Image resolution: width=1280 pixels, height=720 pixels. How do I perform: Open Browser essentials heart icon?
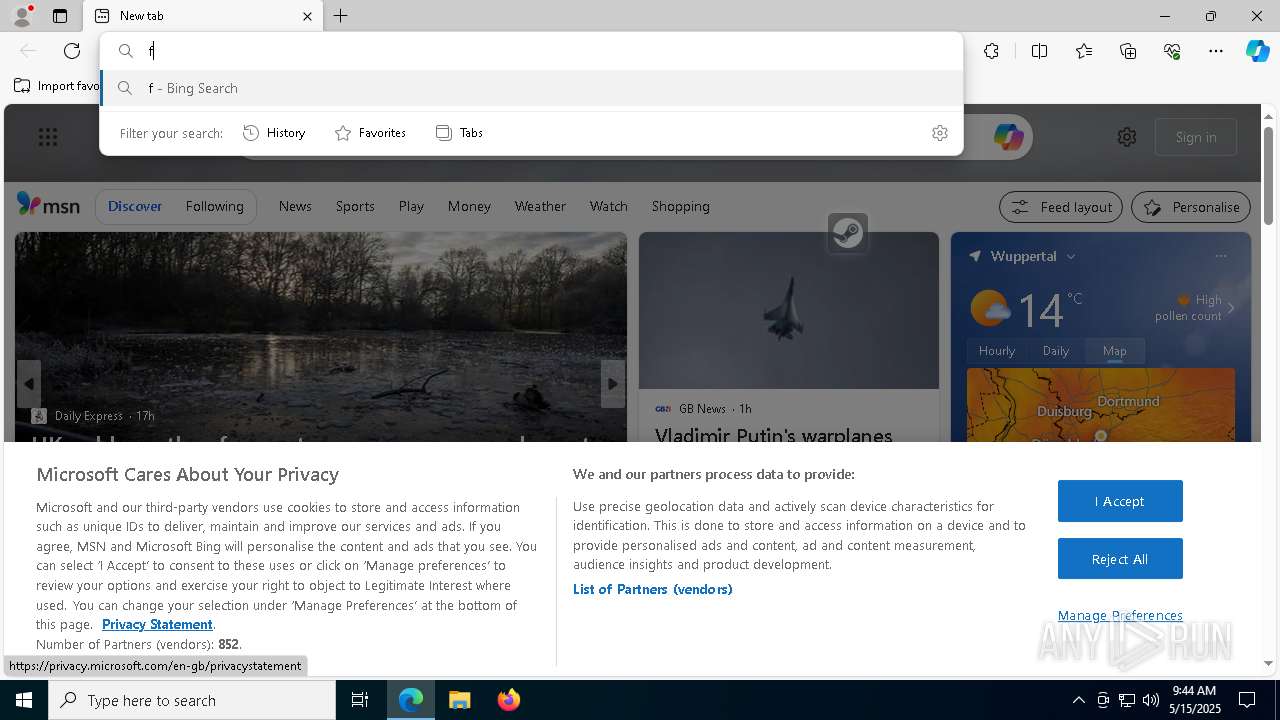pyautogui.click(x=1172, y=51)
